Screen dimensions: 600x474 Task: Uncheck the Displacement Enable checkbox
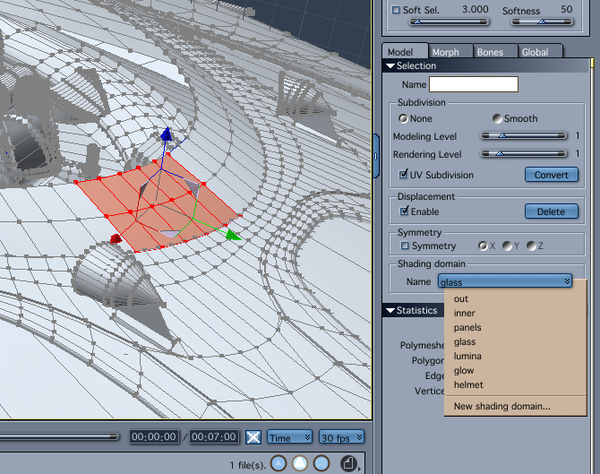click(x=404, y=211)
